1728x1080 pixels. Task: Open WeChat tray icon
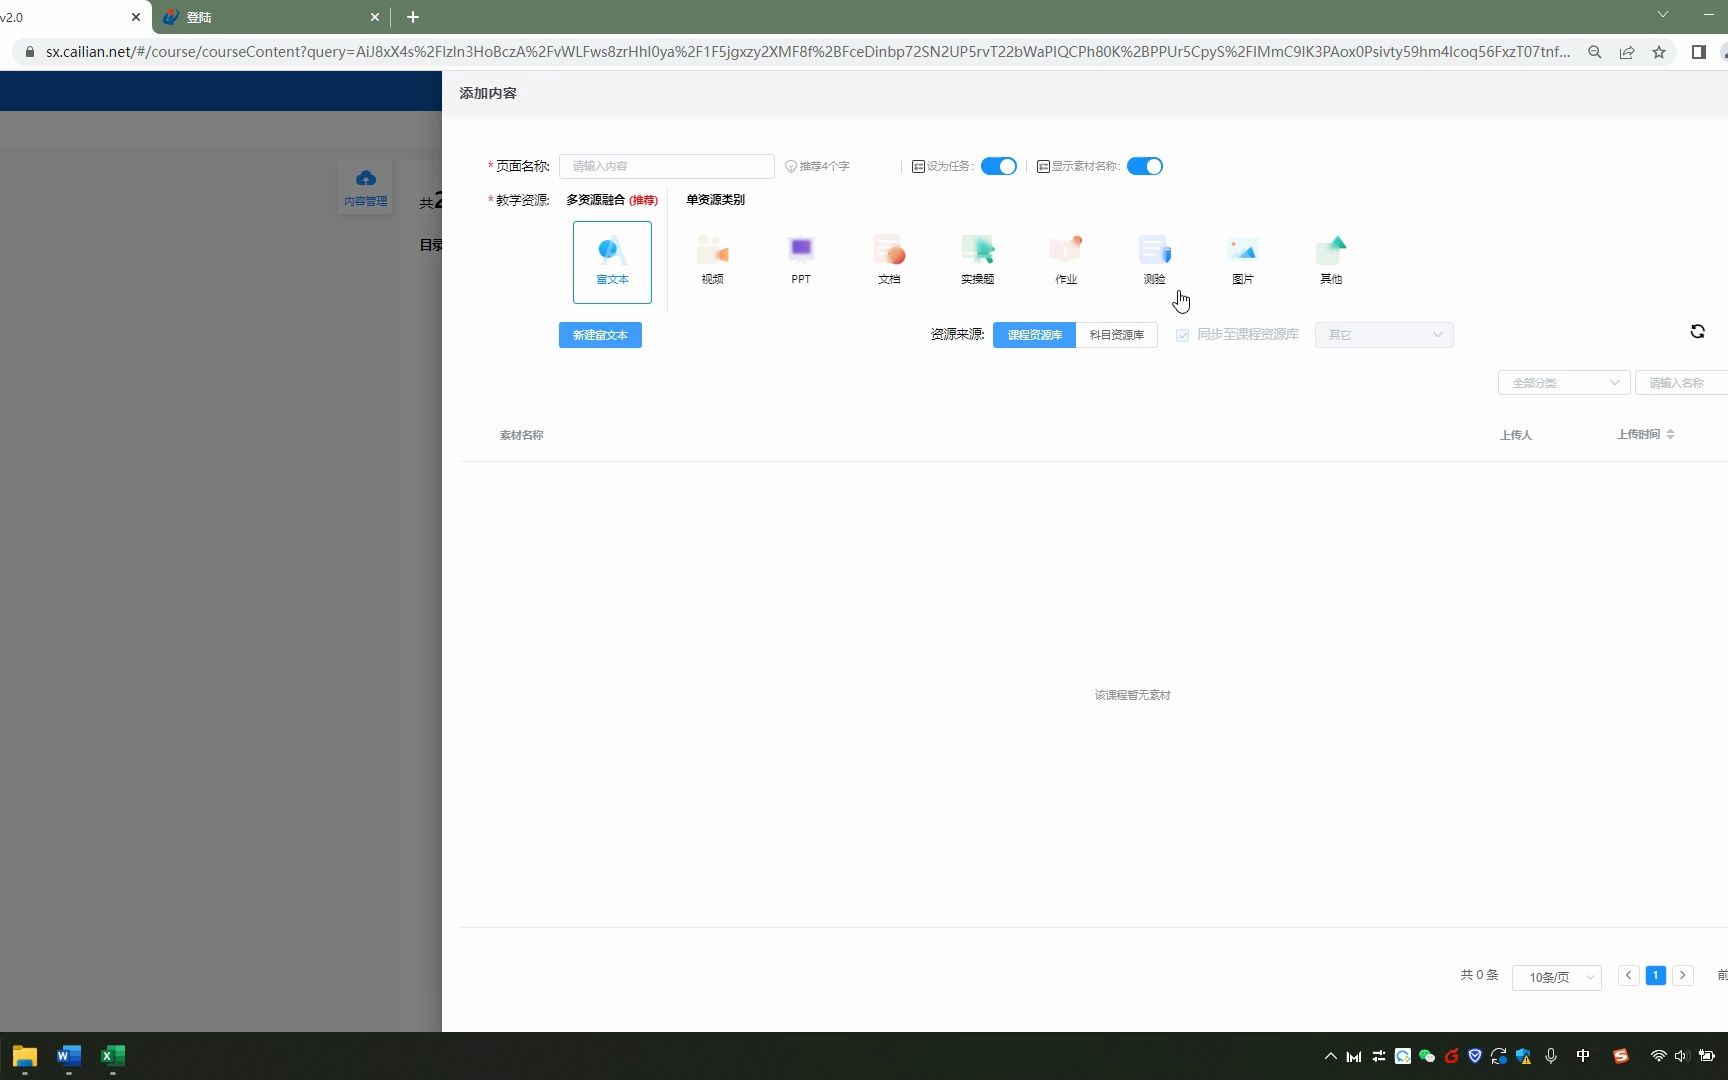[1427, 1056]
